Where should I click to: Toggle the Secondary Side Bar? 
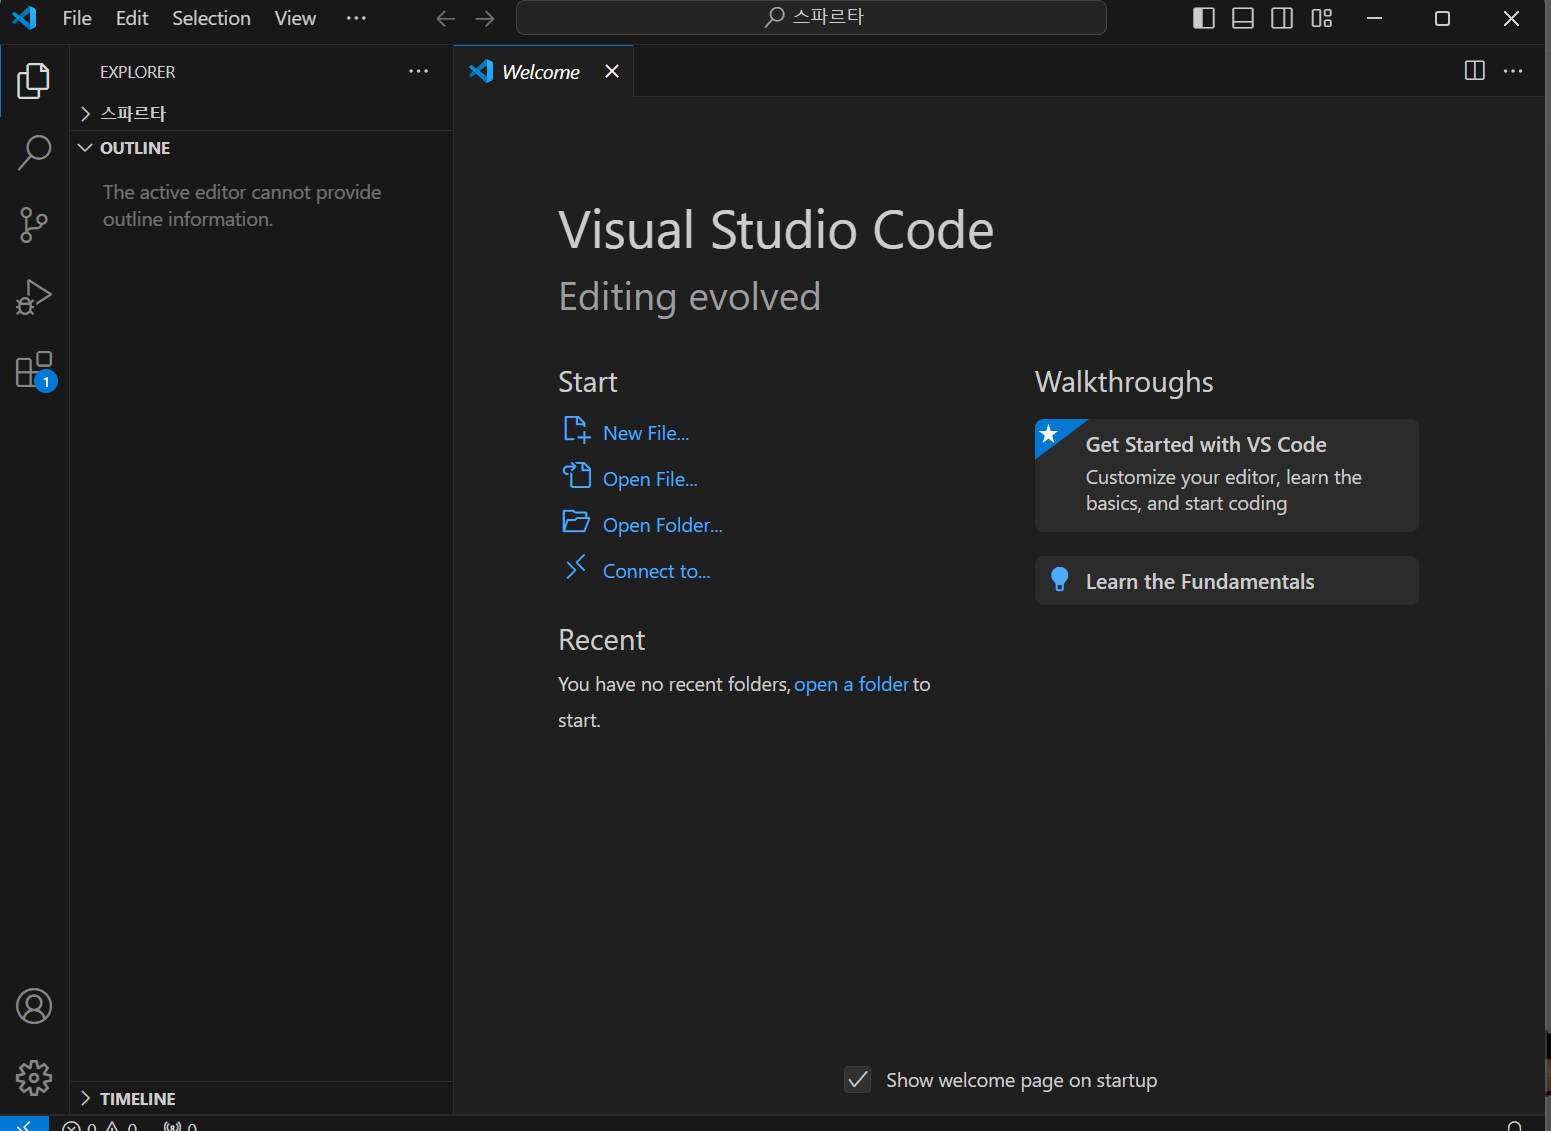pos(1282,18)
